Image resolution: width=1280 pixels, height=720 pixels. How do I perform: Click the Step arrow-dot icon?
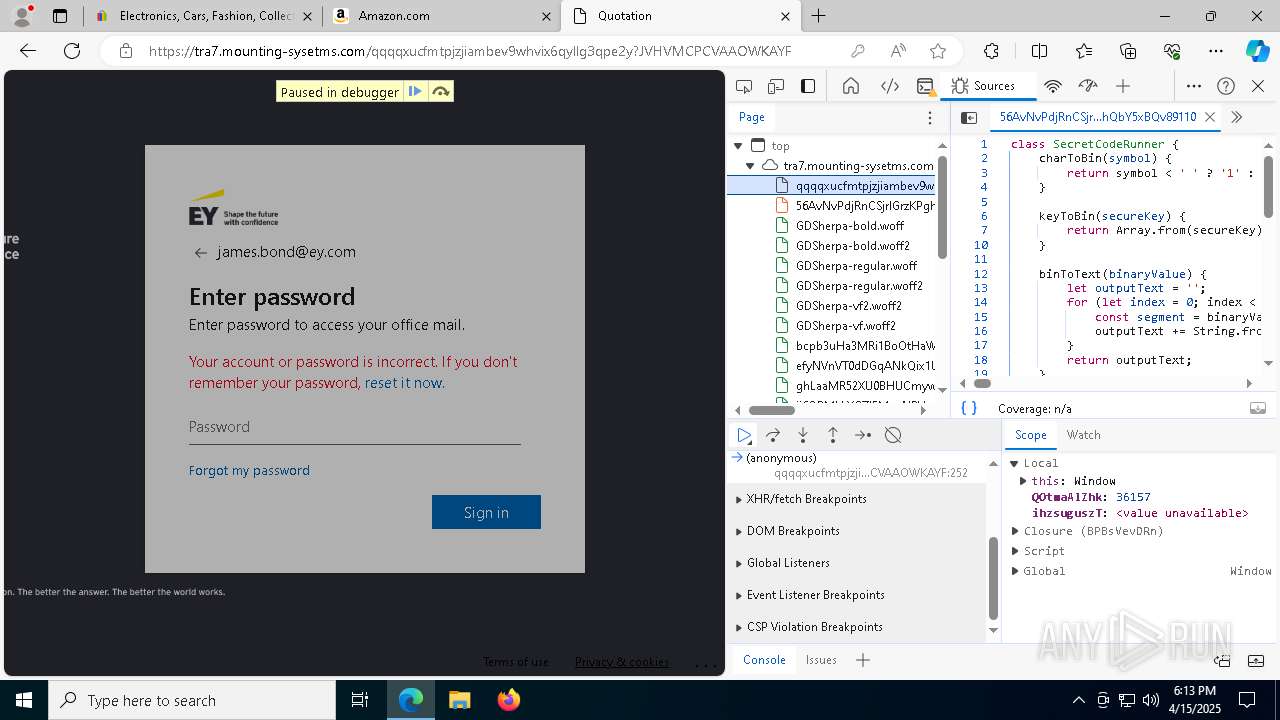tap(863, 435)
